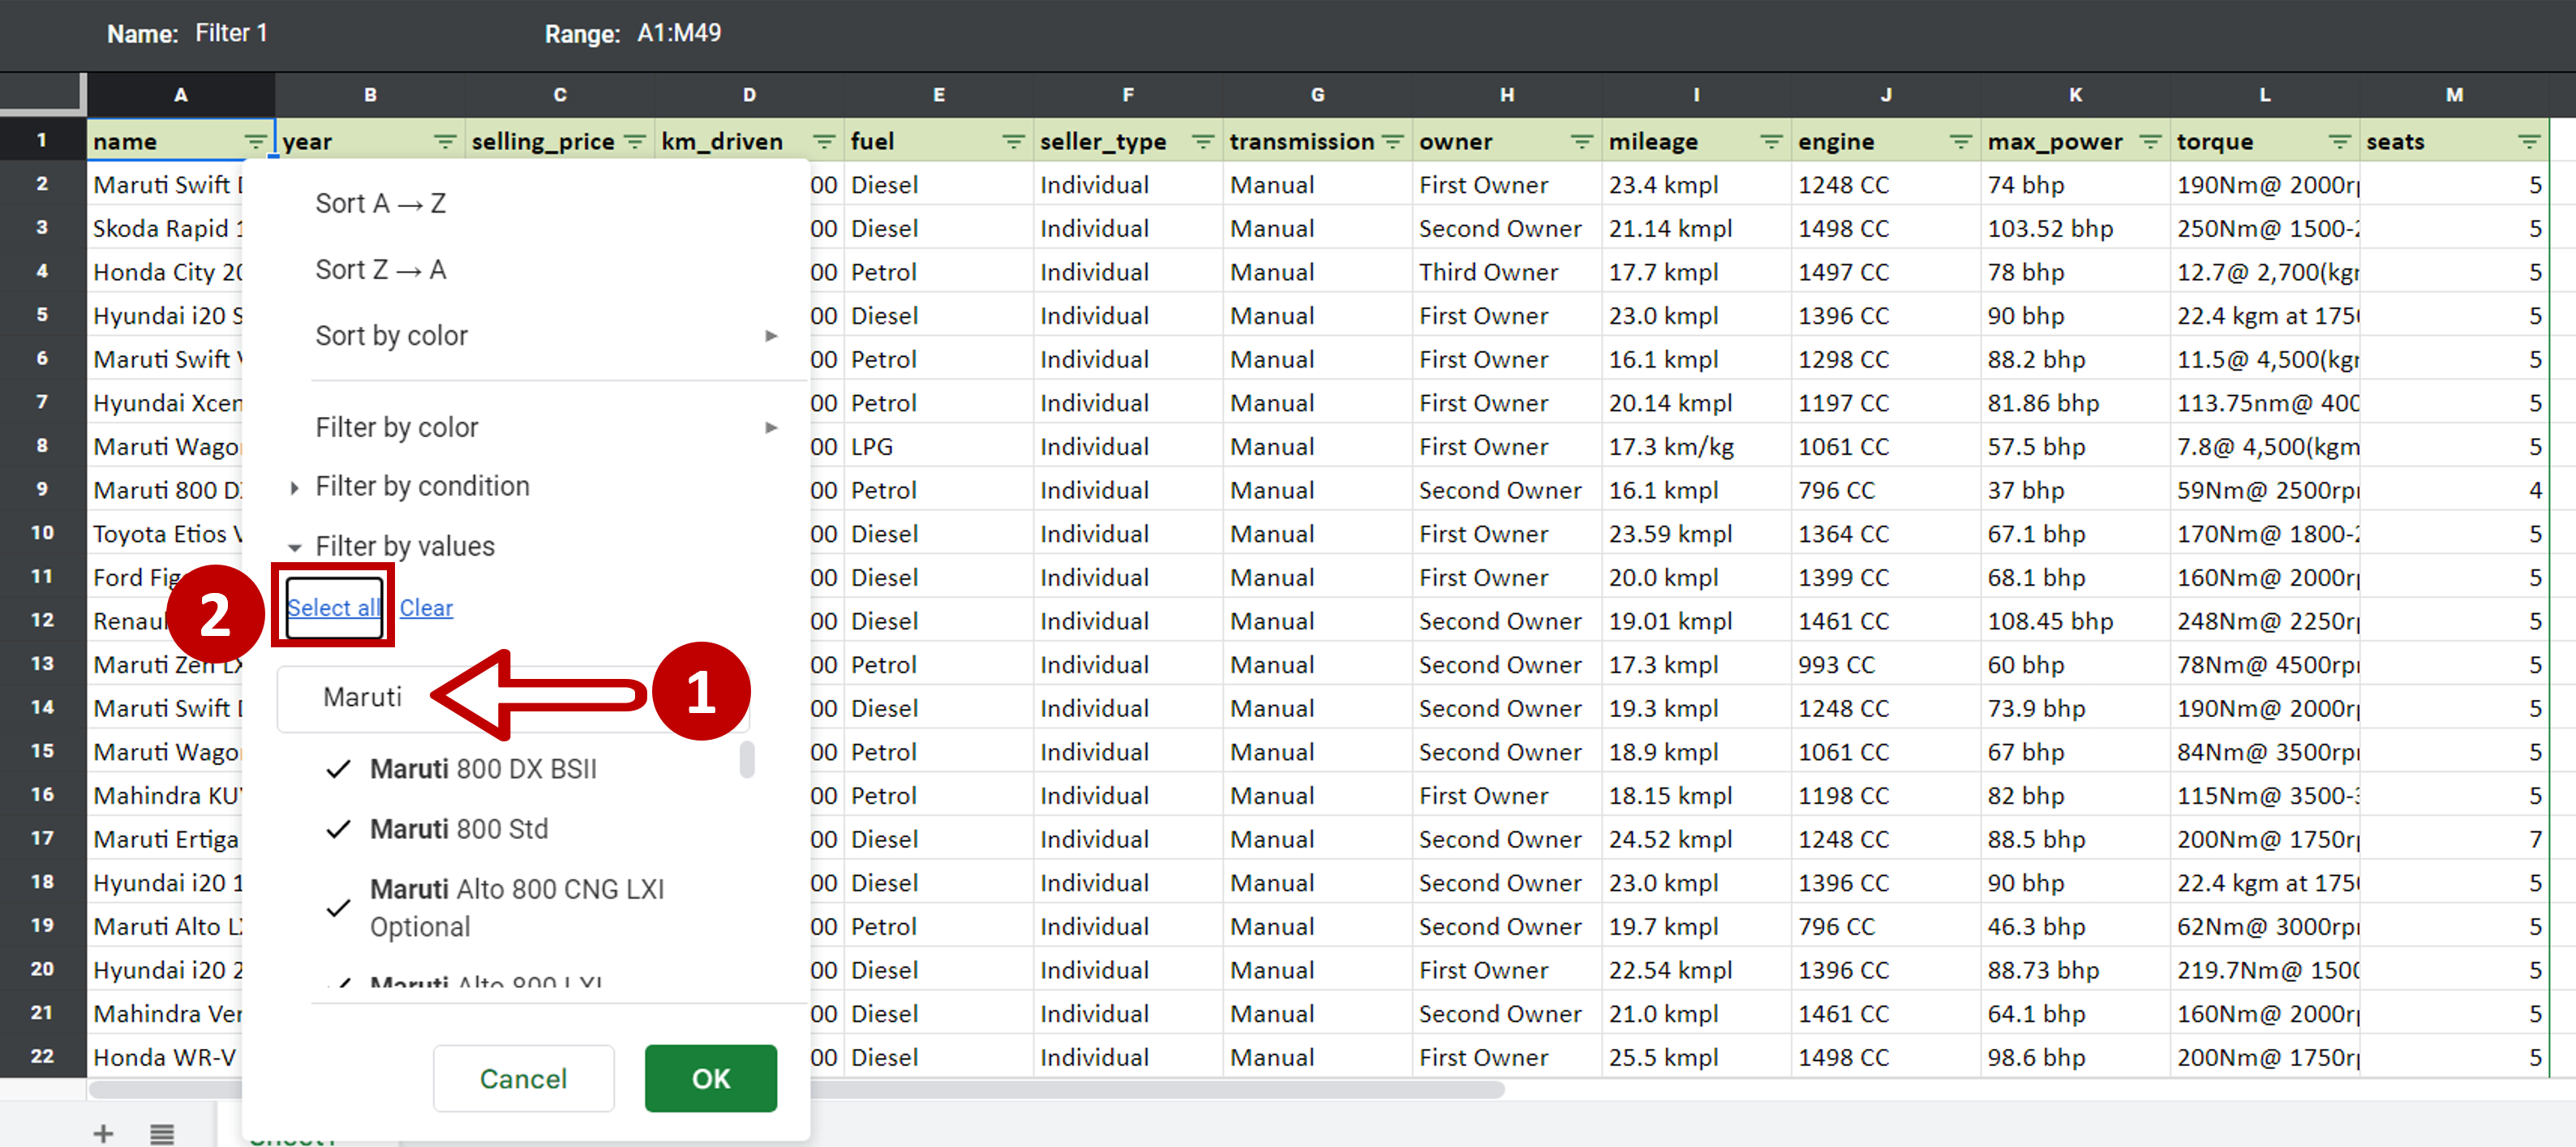This screenshot has width=2576, height=1147.
Task: Open the all sheets list icon
Action: point(162,1133)
